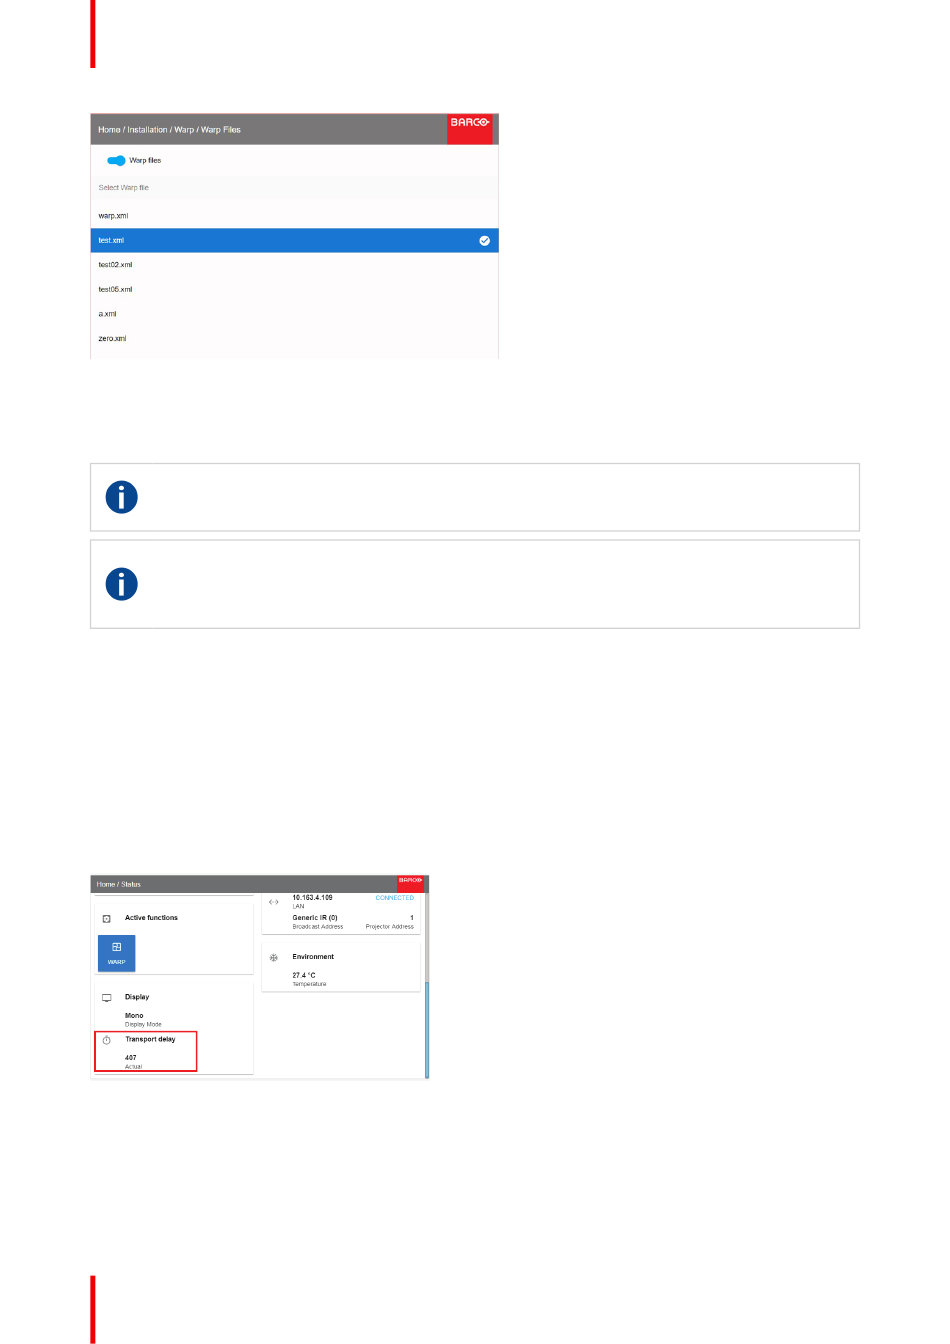Click the Home / Status breadcrumb
This screenshot has width=950, height=1344.
point(119,884)
